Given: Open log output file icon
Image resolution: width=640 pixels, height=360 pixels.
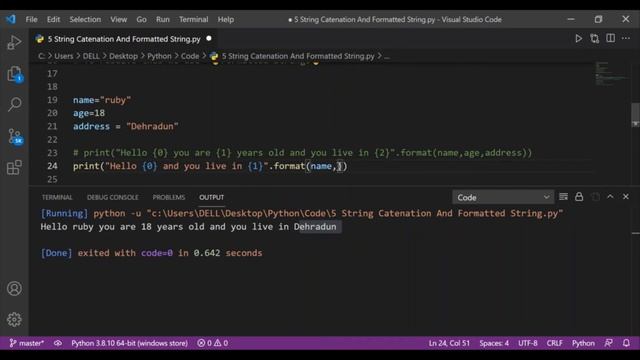Looking at the screenshot, I should coord(595,197).
